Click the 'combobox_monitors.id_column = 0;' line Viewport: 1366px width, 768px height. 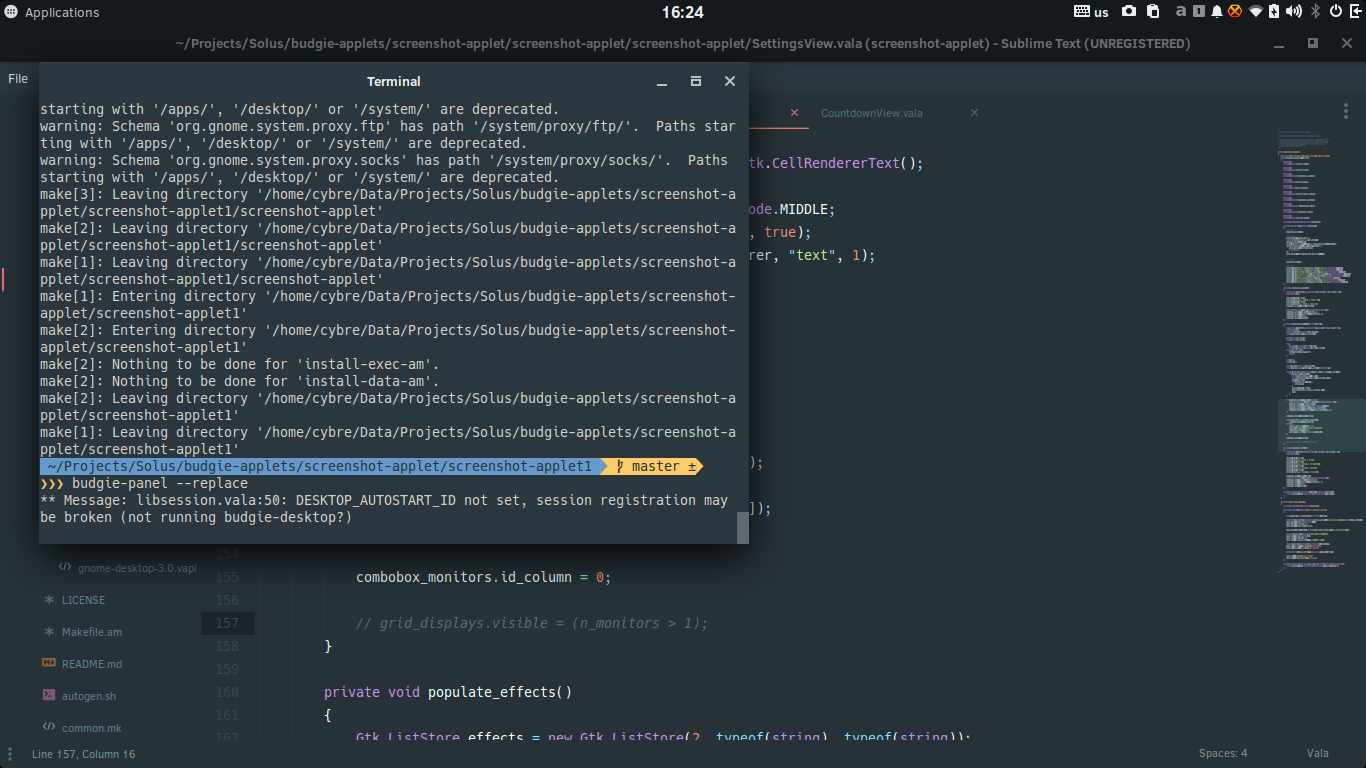483,578
